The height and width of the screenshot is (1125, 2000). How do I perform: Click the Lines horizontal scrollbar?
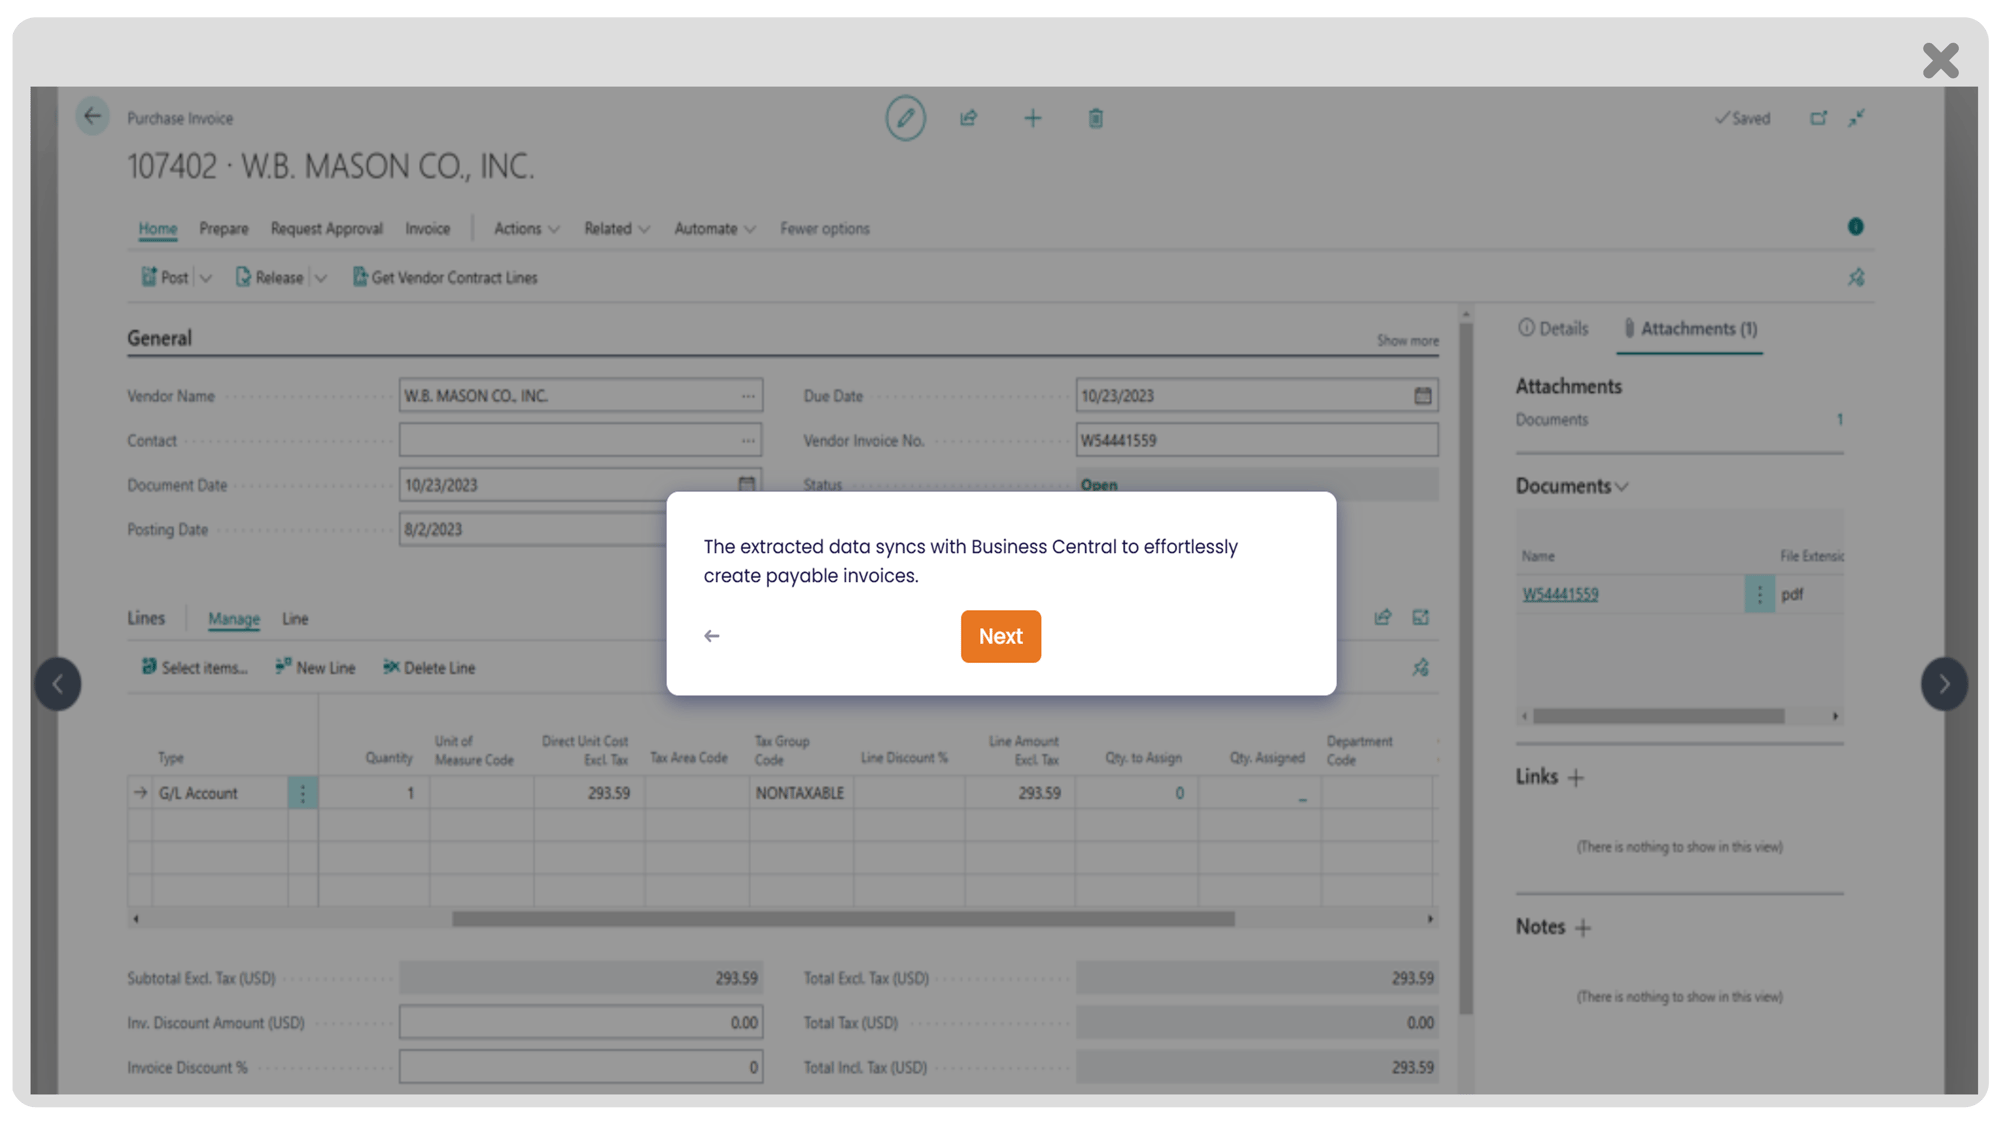coord(843,919)
